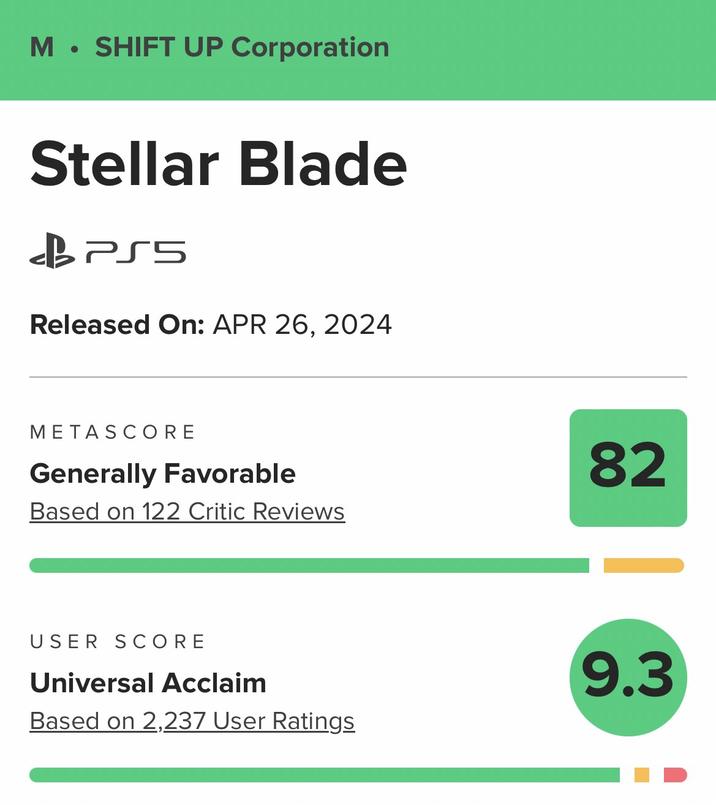Click the yellow segment of the Metascore bar
The width and height of the screenshot is (716, 805).
(x=645, y=563)
